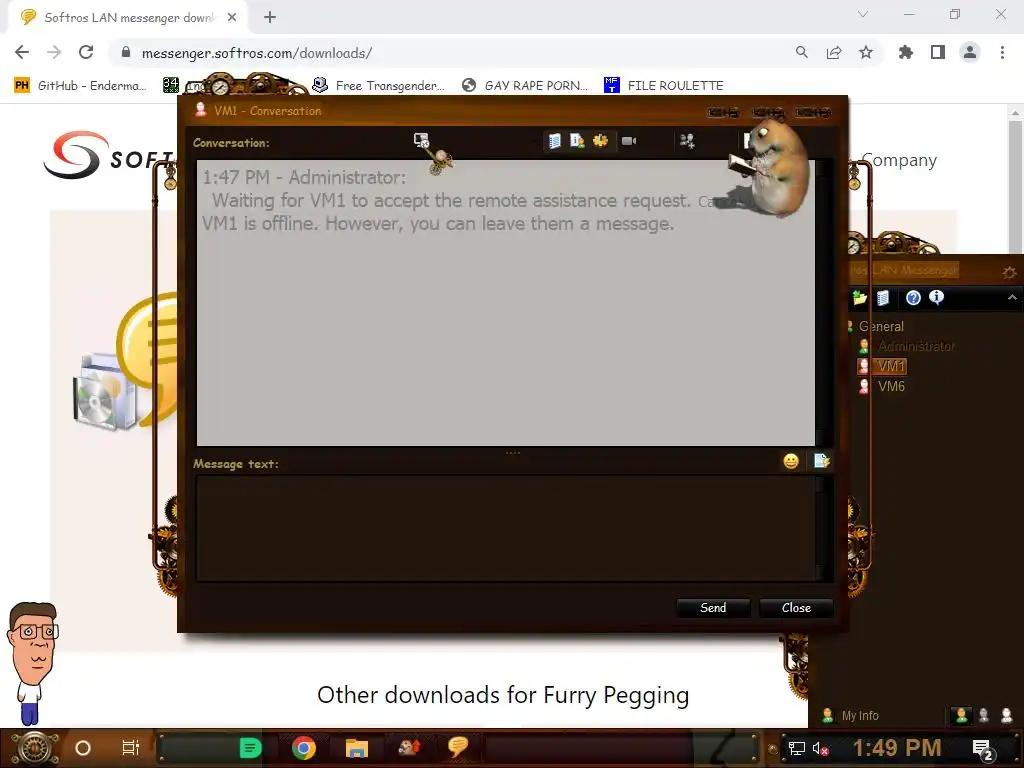Click the muted volume icon in tray
This screenshot has height=768, width=1024.
pyautogui.click(x=821, y=748)
